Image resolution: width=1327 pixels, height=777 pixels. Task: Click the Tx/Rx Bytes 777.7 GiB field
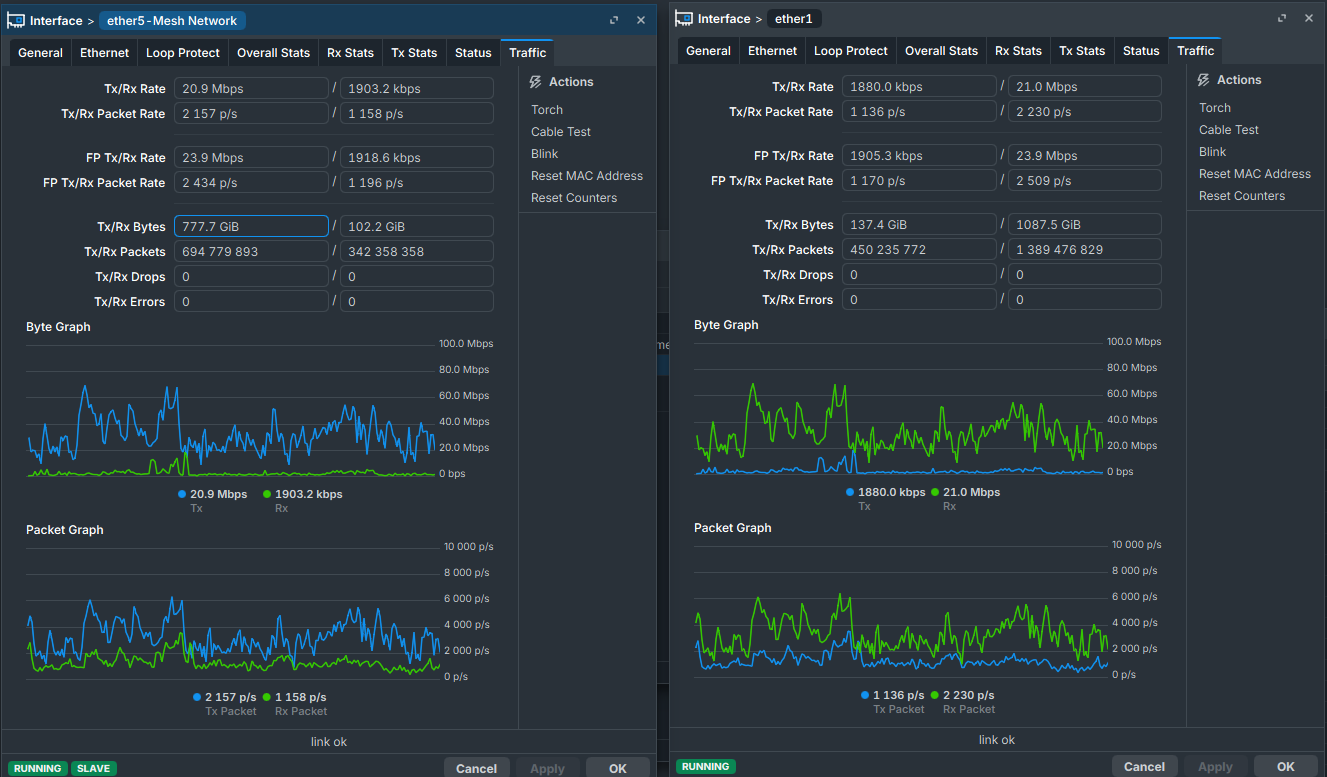(251, 227)
